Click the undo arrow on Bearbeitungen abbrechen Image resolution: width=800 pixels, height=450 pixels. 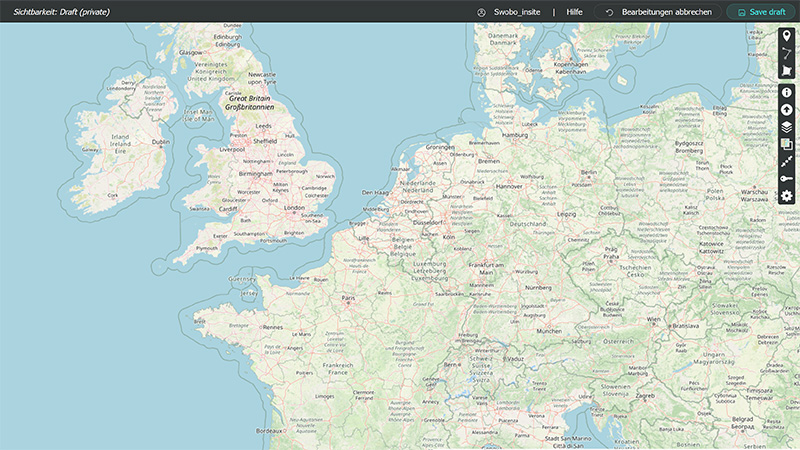[609, 12]
